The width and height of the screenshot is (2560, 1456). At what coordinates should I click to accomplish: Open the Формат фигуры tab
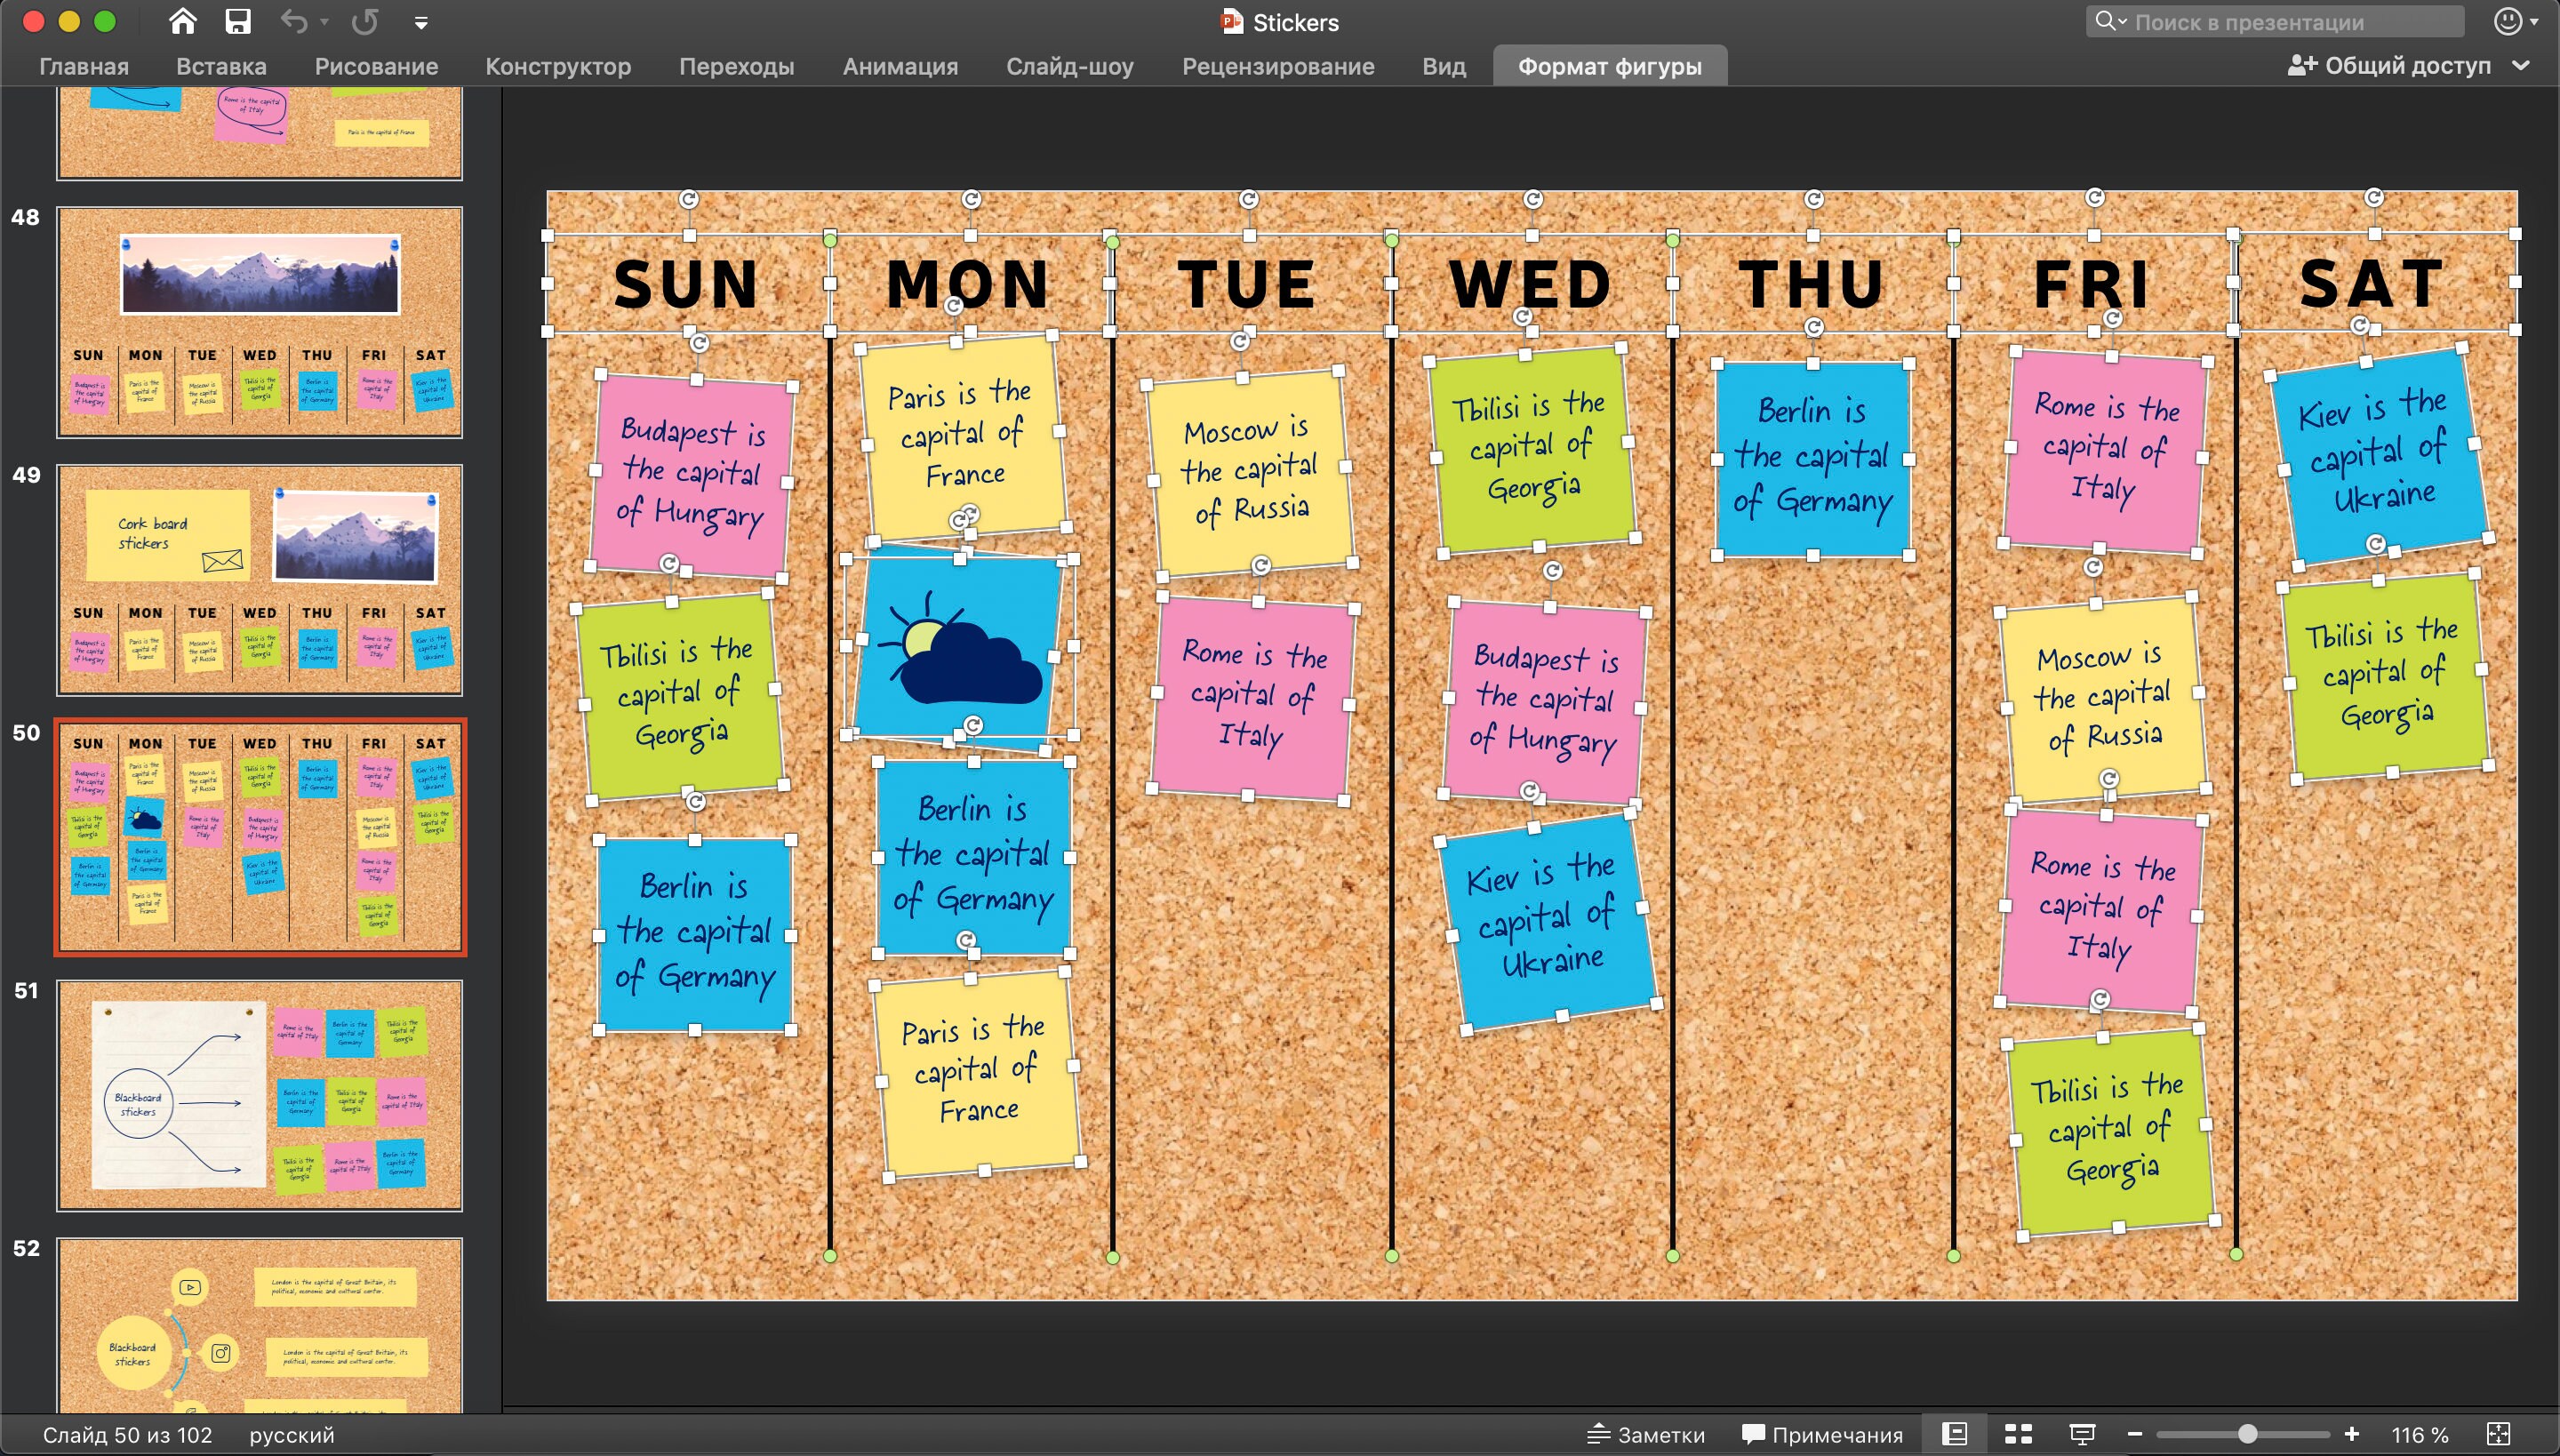point(1609,65)
